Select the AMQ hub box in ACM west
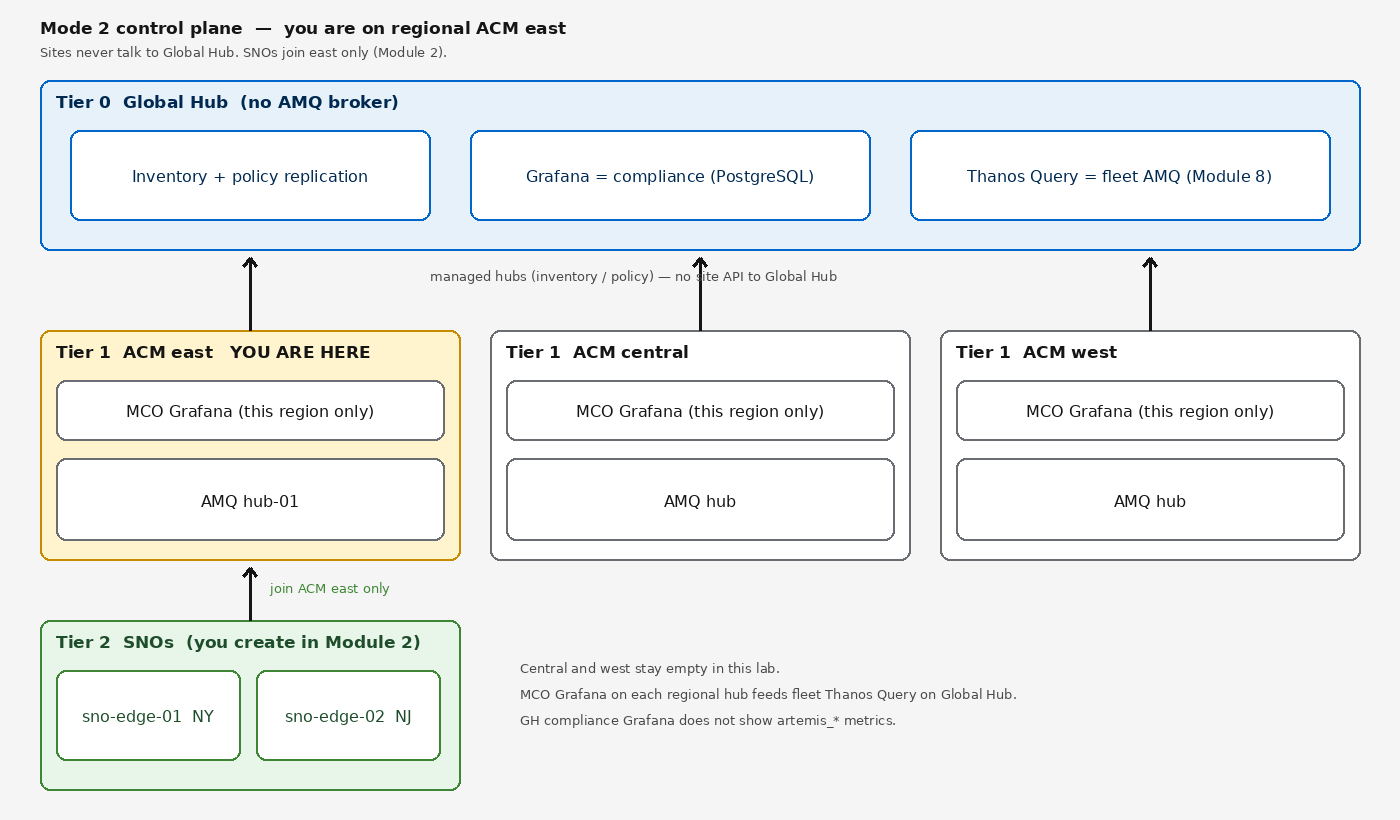 (x=1150, y=500)
